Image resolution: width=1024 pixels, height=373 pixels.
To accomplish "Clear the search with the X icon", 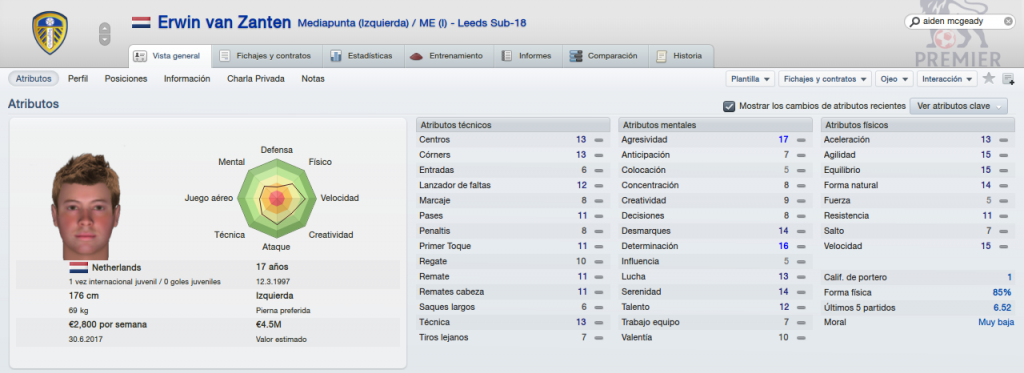I will (x=1008, y=22).
